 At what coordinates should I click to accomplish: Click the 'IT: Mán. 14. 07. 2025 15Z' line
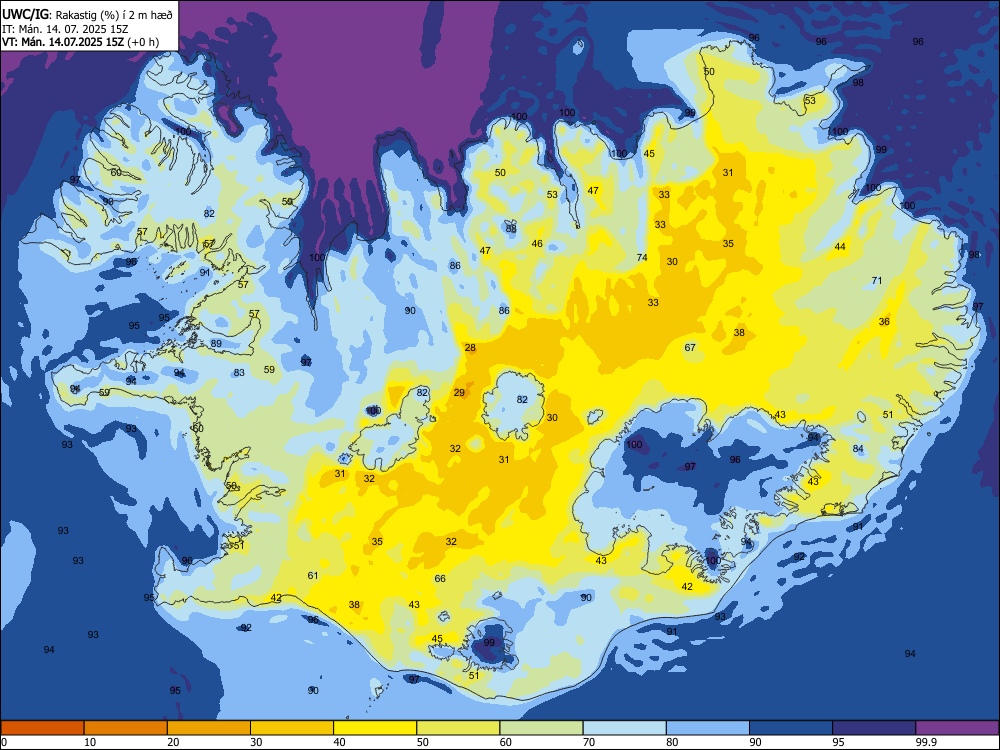point(65,29)
